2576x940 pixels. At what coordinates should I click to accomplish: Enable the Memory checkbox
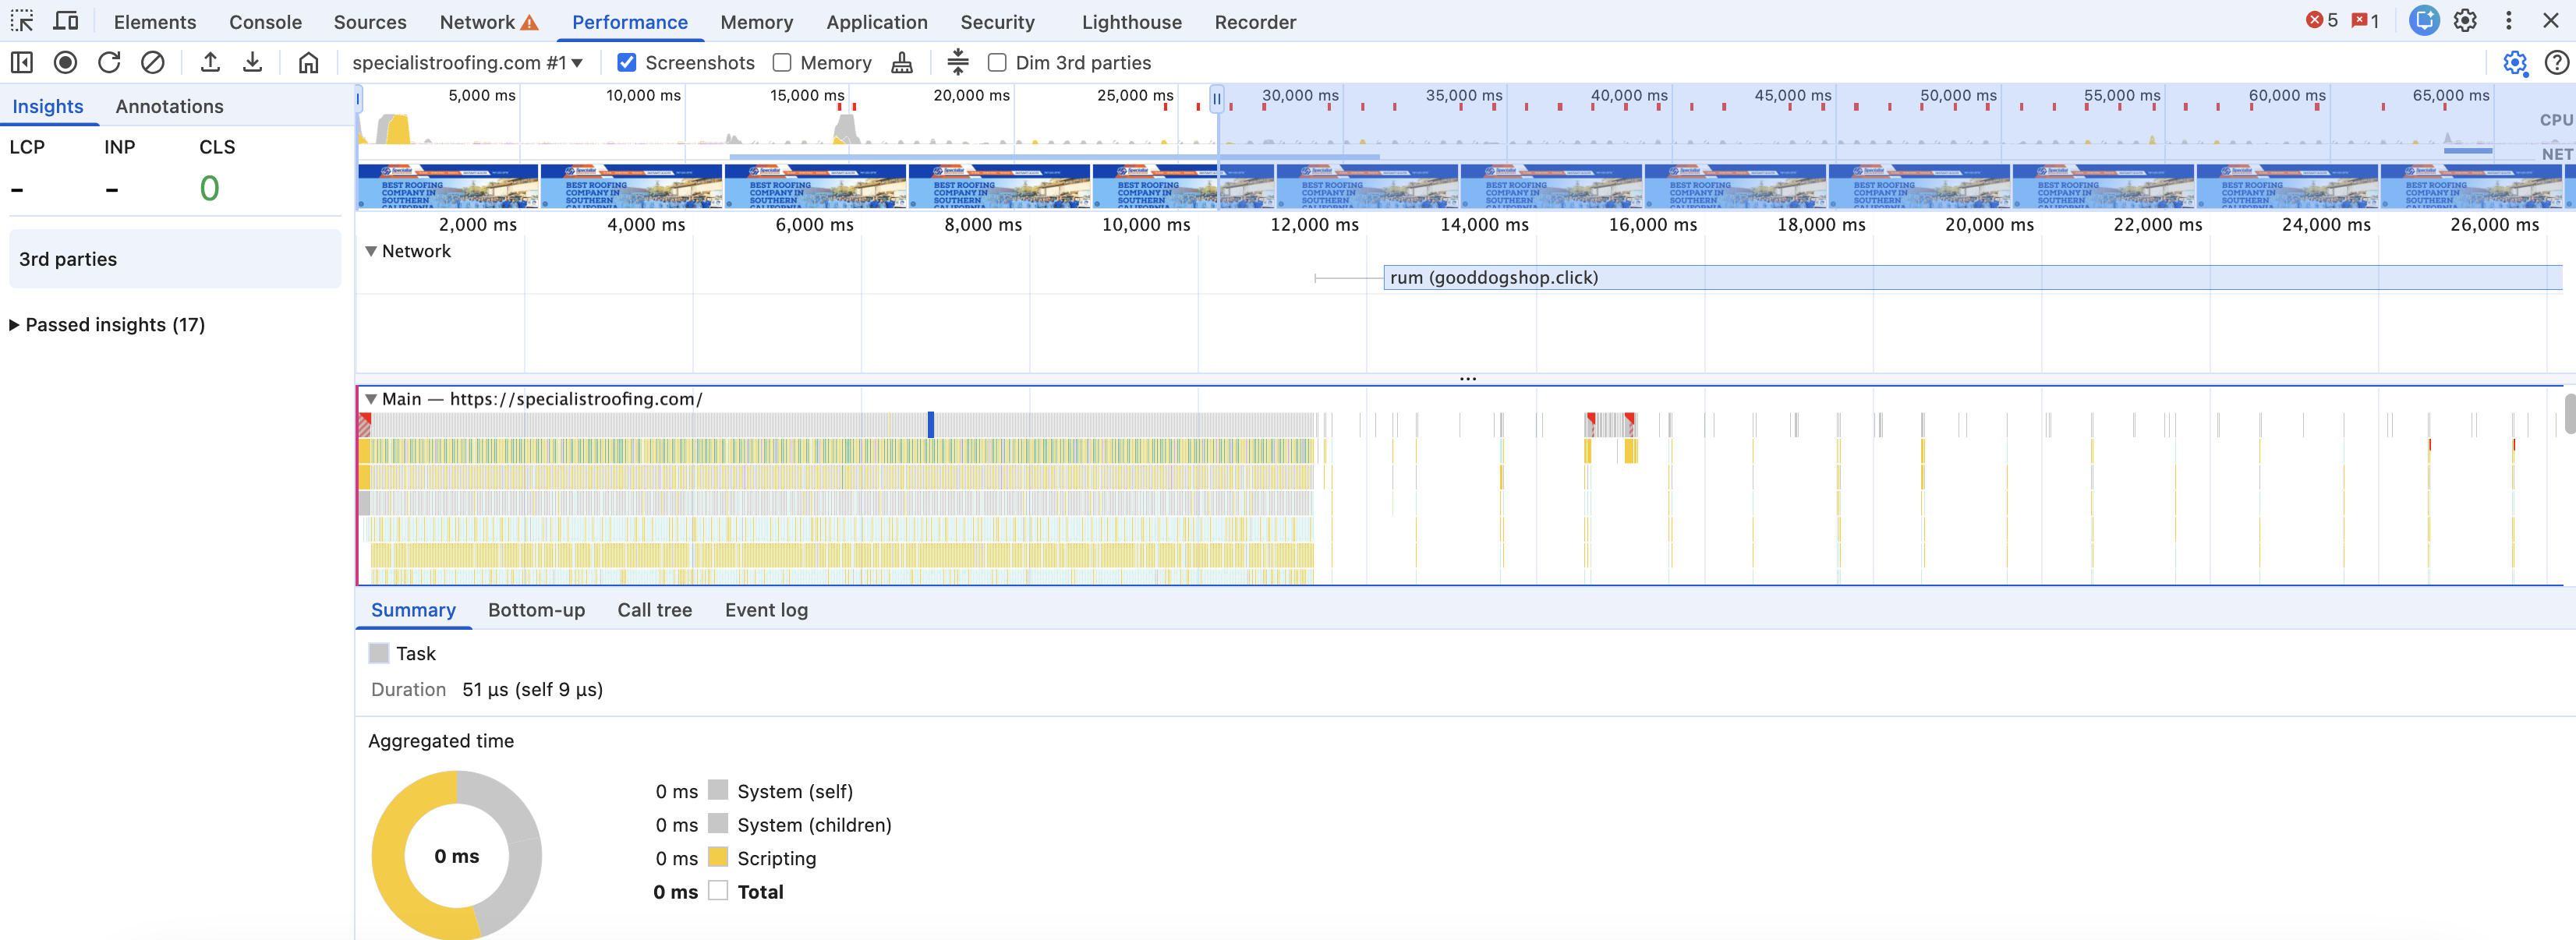coord(782,63)
